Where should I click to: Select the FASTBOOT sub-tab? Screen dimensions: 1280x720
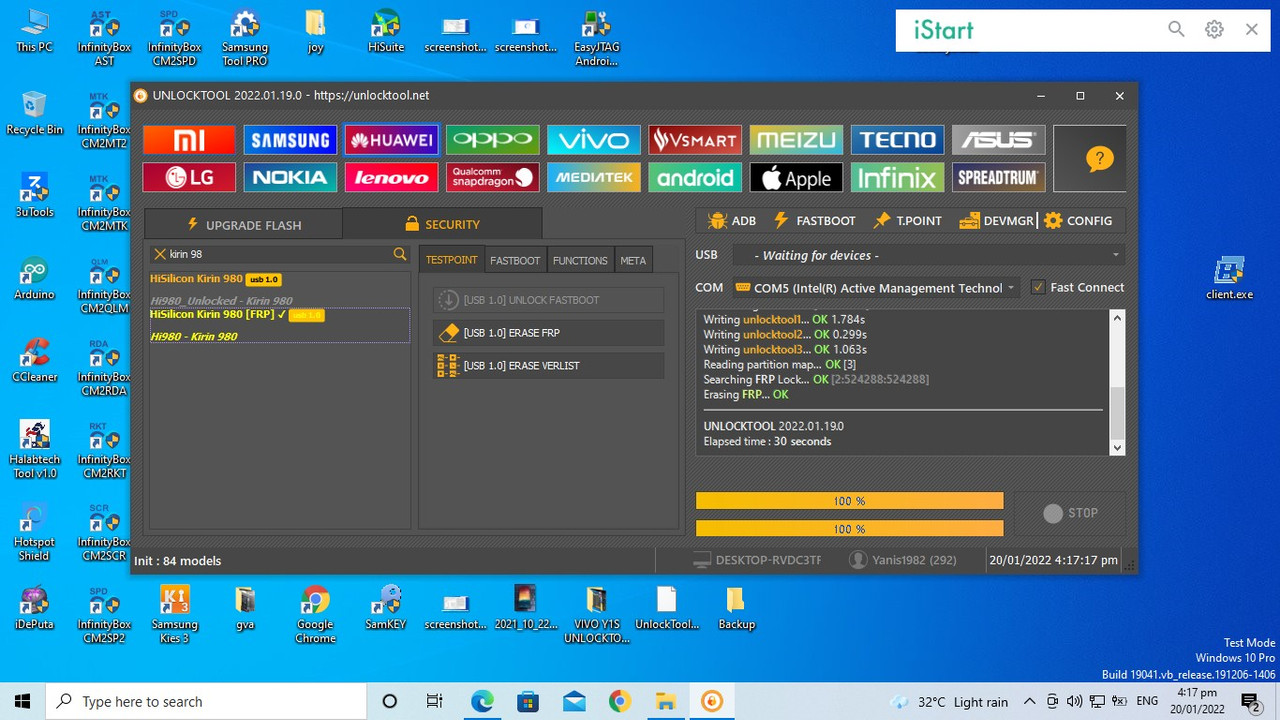pyautogui.click(x=515, y=260)
